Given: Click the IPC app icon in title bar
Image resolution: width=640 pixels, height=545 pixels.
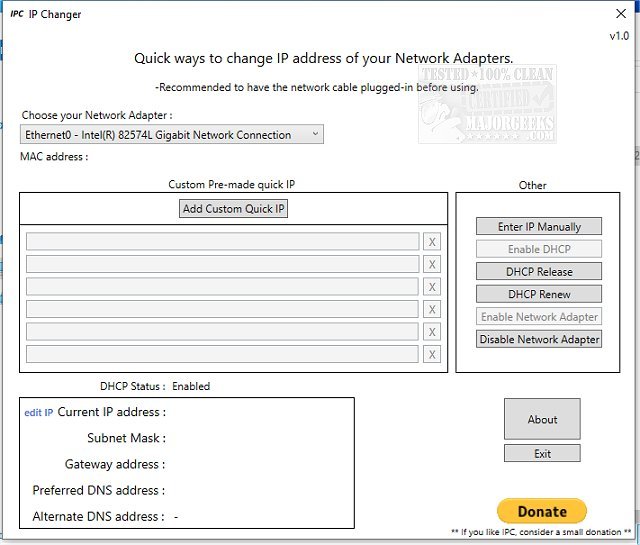Looking at the screenshot, I should (x=17, y=14).
